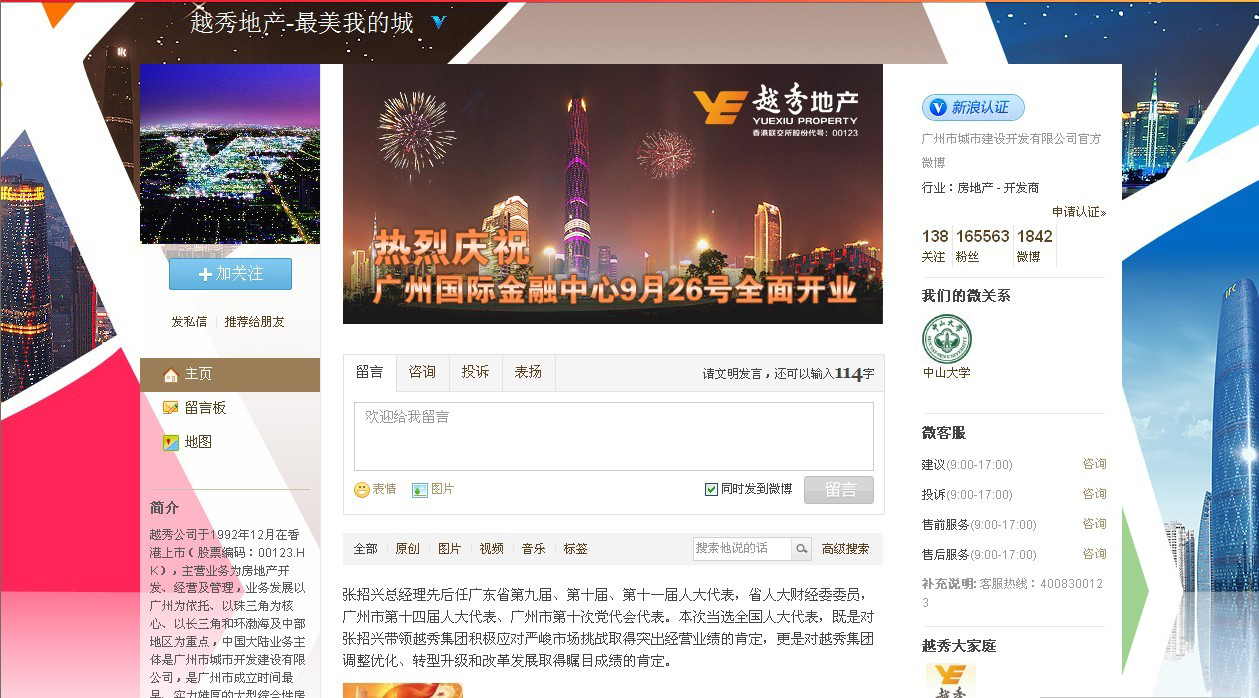The height and width of the screenshot is (698, 1259).
Task: Open the emoticon picker (表情) smiley icon
Action: coord(362,490)
